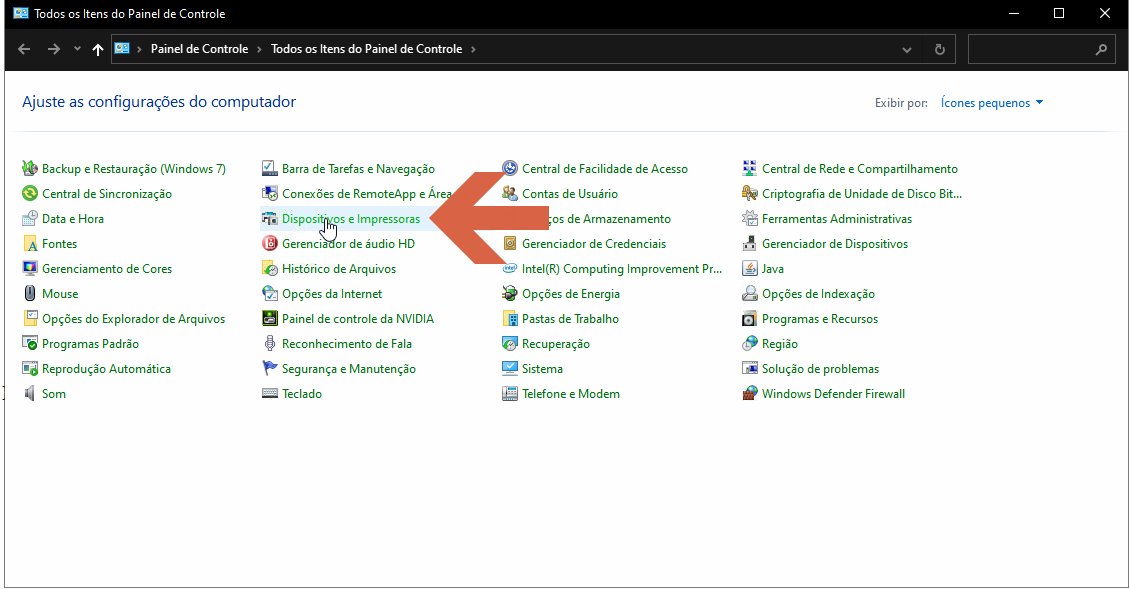Open Conexões de RemoteApp e Área link

pos(366,193)
